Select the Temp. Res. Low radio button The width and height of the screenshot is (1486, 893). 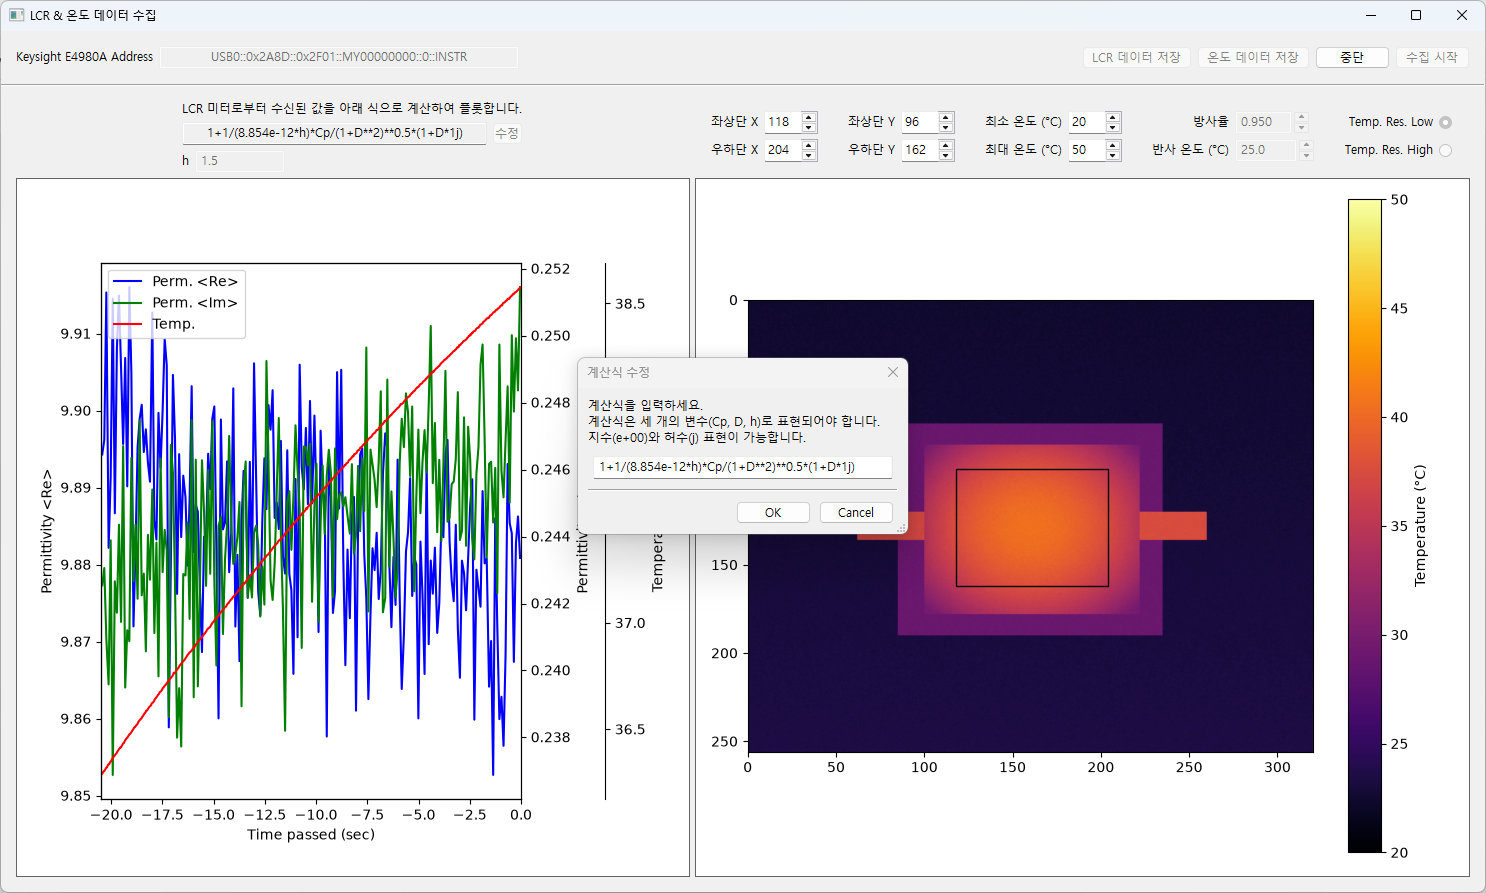[1445, 122]
